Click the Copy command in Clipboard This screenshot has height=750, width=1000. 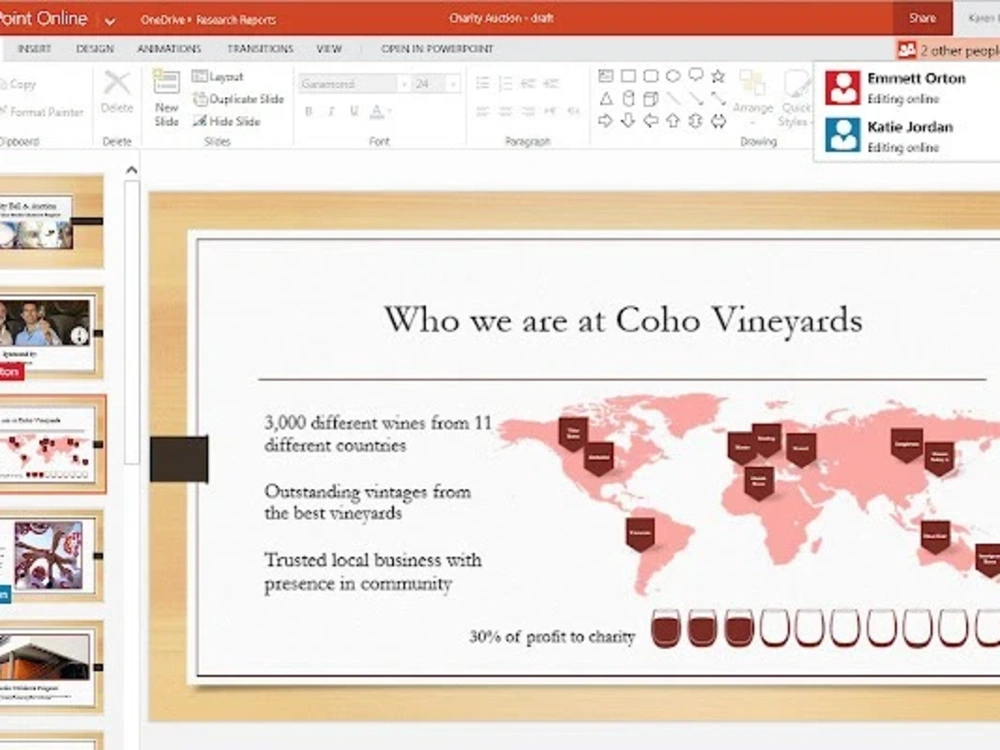point(18,84)
